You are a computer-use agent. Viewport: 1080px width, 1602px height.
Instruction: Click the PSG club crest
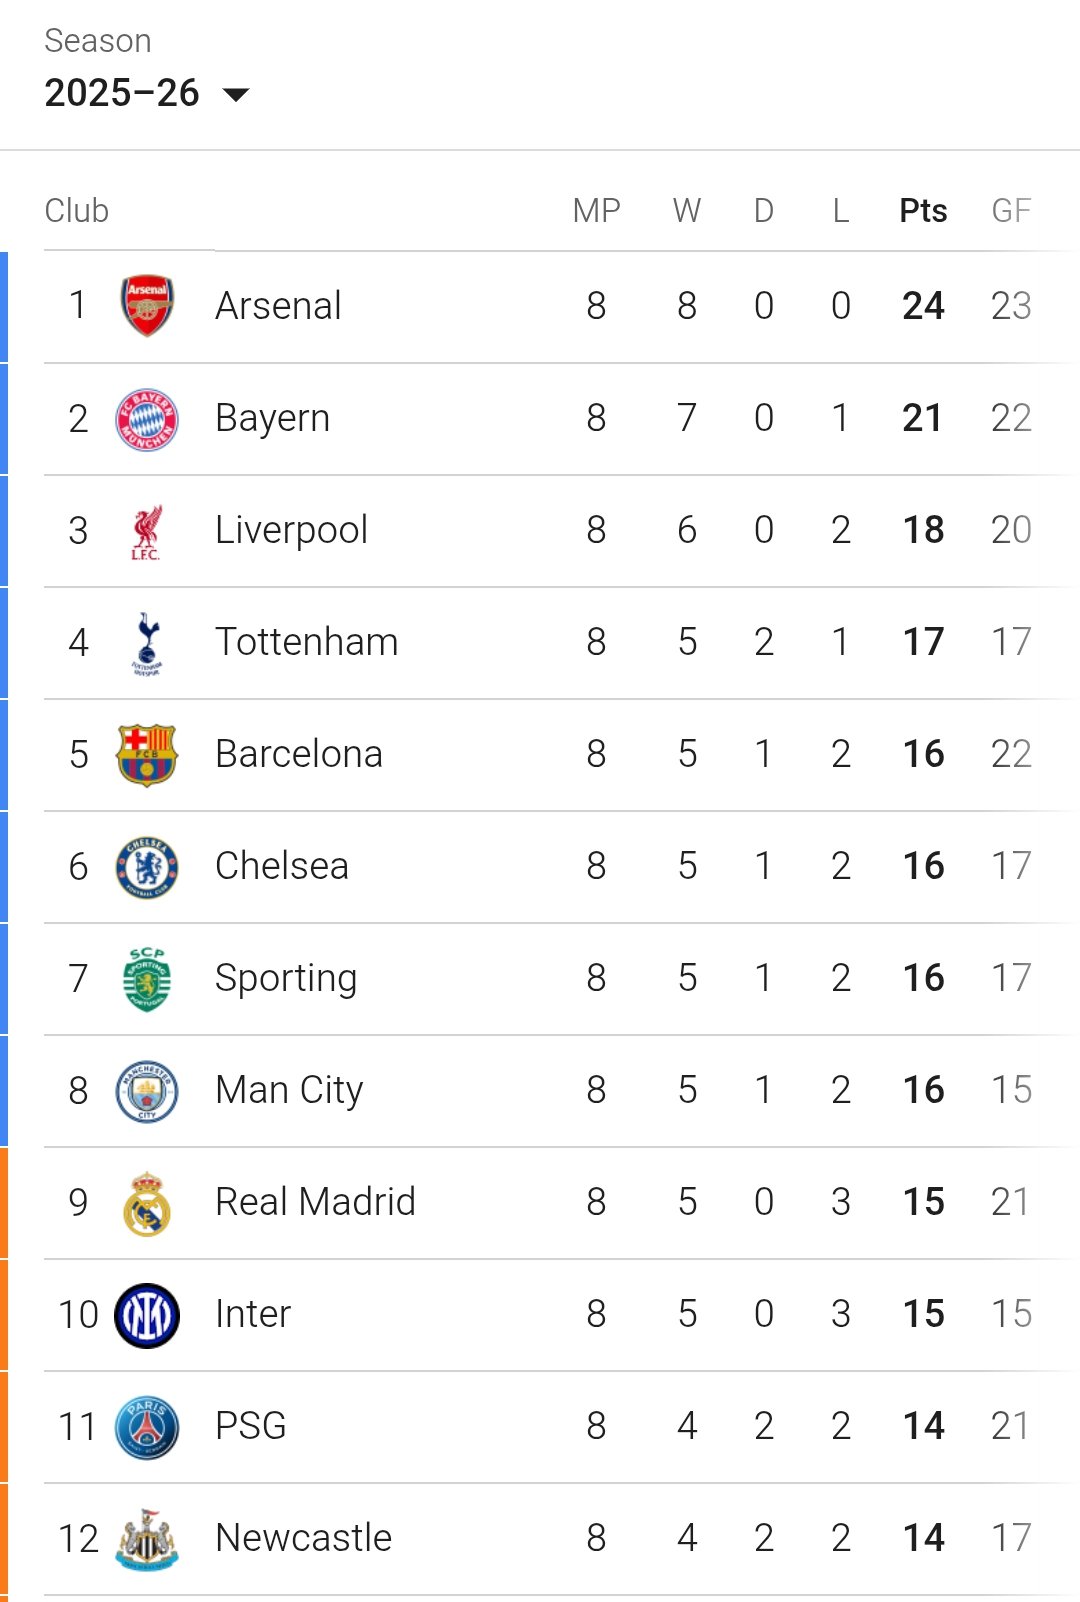(x=147, y=1427)
